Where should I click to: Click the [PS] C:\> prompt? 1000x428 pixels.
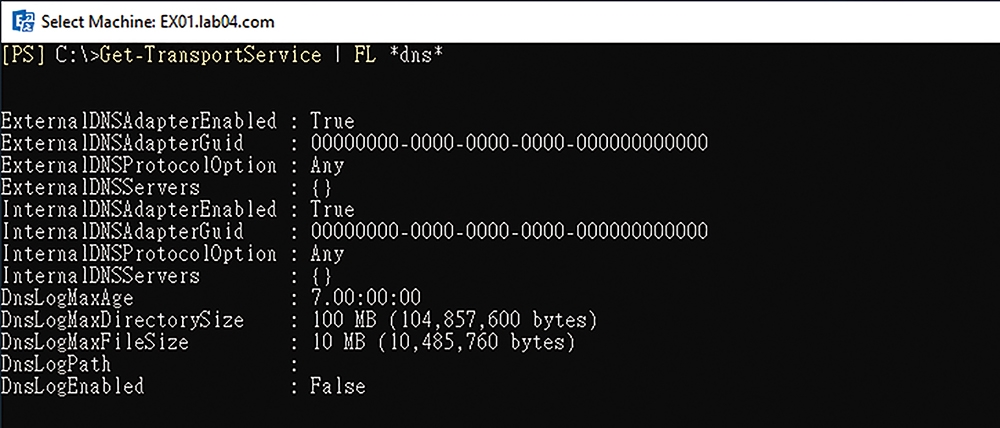coord(51,55)
